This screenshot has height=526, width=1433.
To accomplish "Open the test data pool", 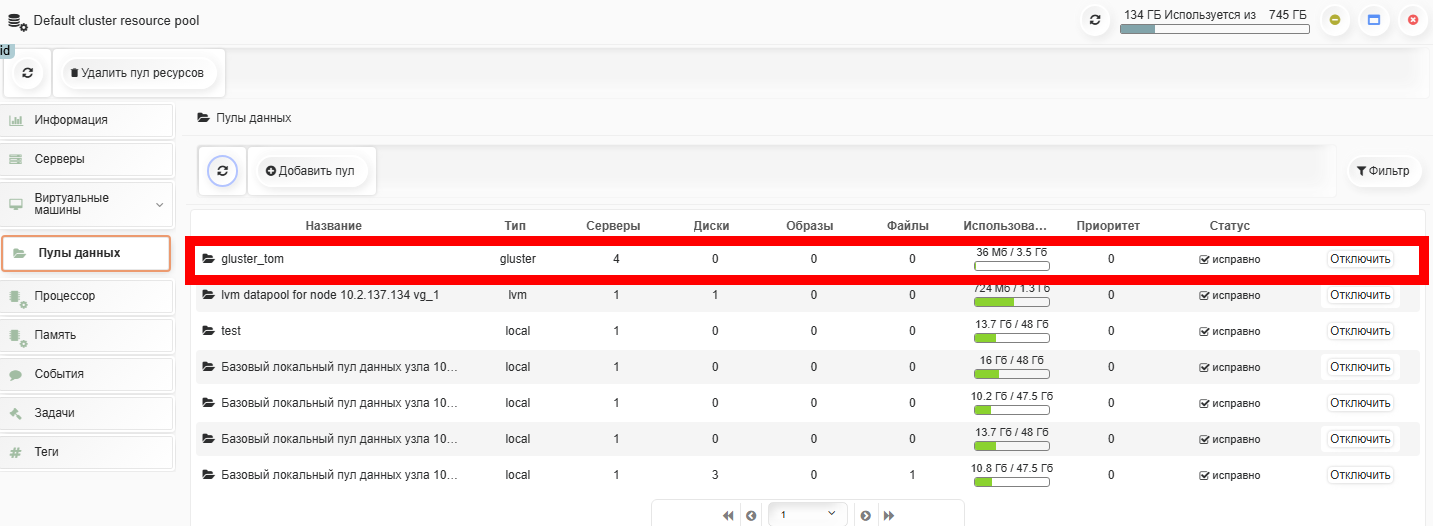I will click(x=231, y=331).
